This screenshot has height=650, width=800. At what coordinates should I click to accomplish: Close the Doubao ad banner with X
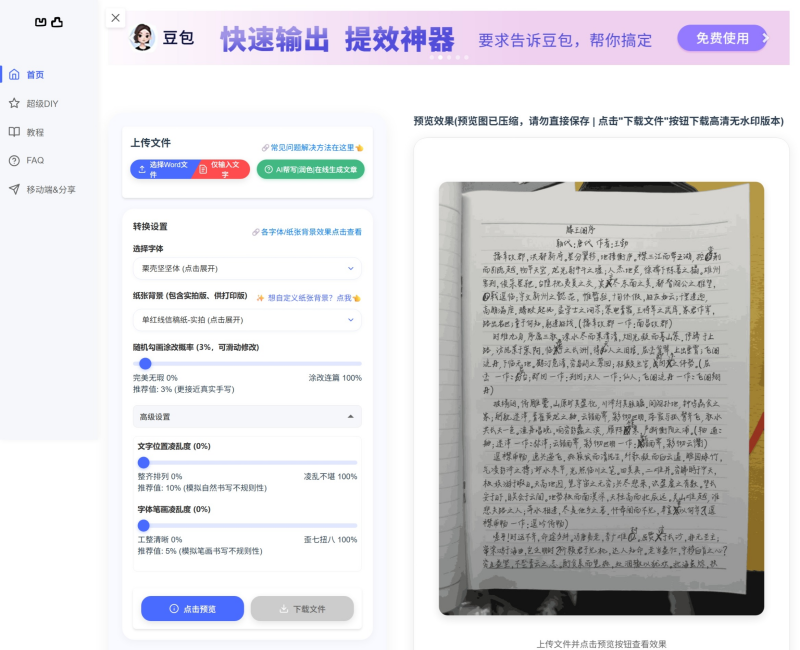(x=116, y=18)
